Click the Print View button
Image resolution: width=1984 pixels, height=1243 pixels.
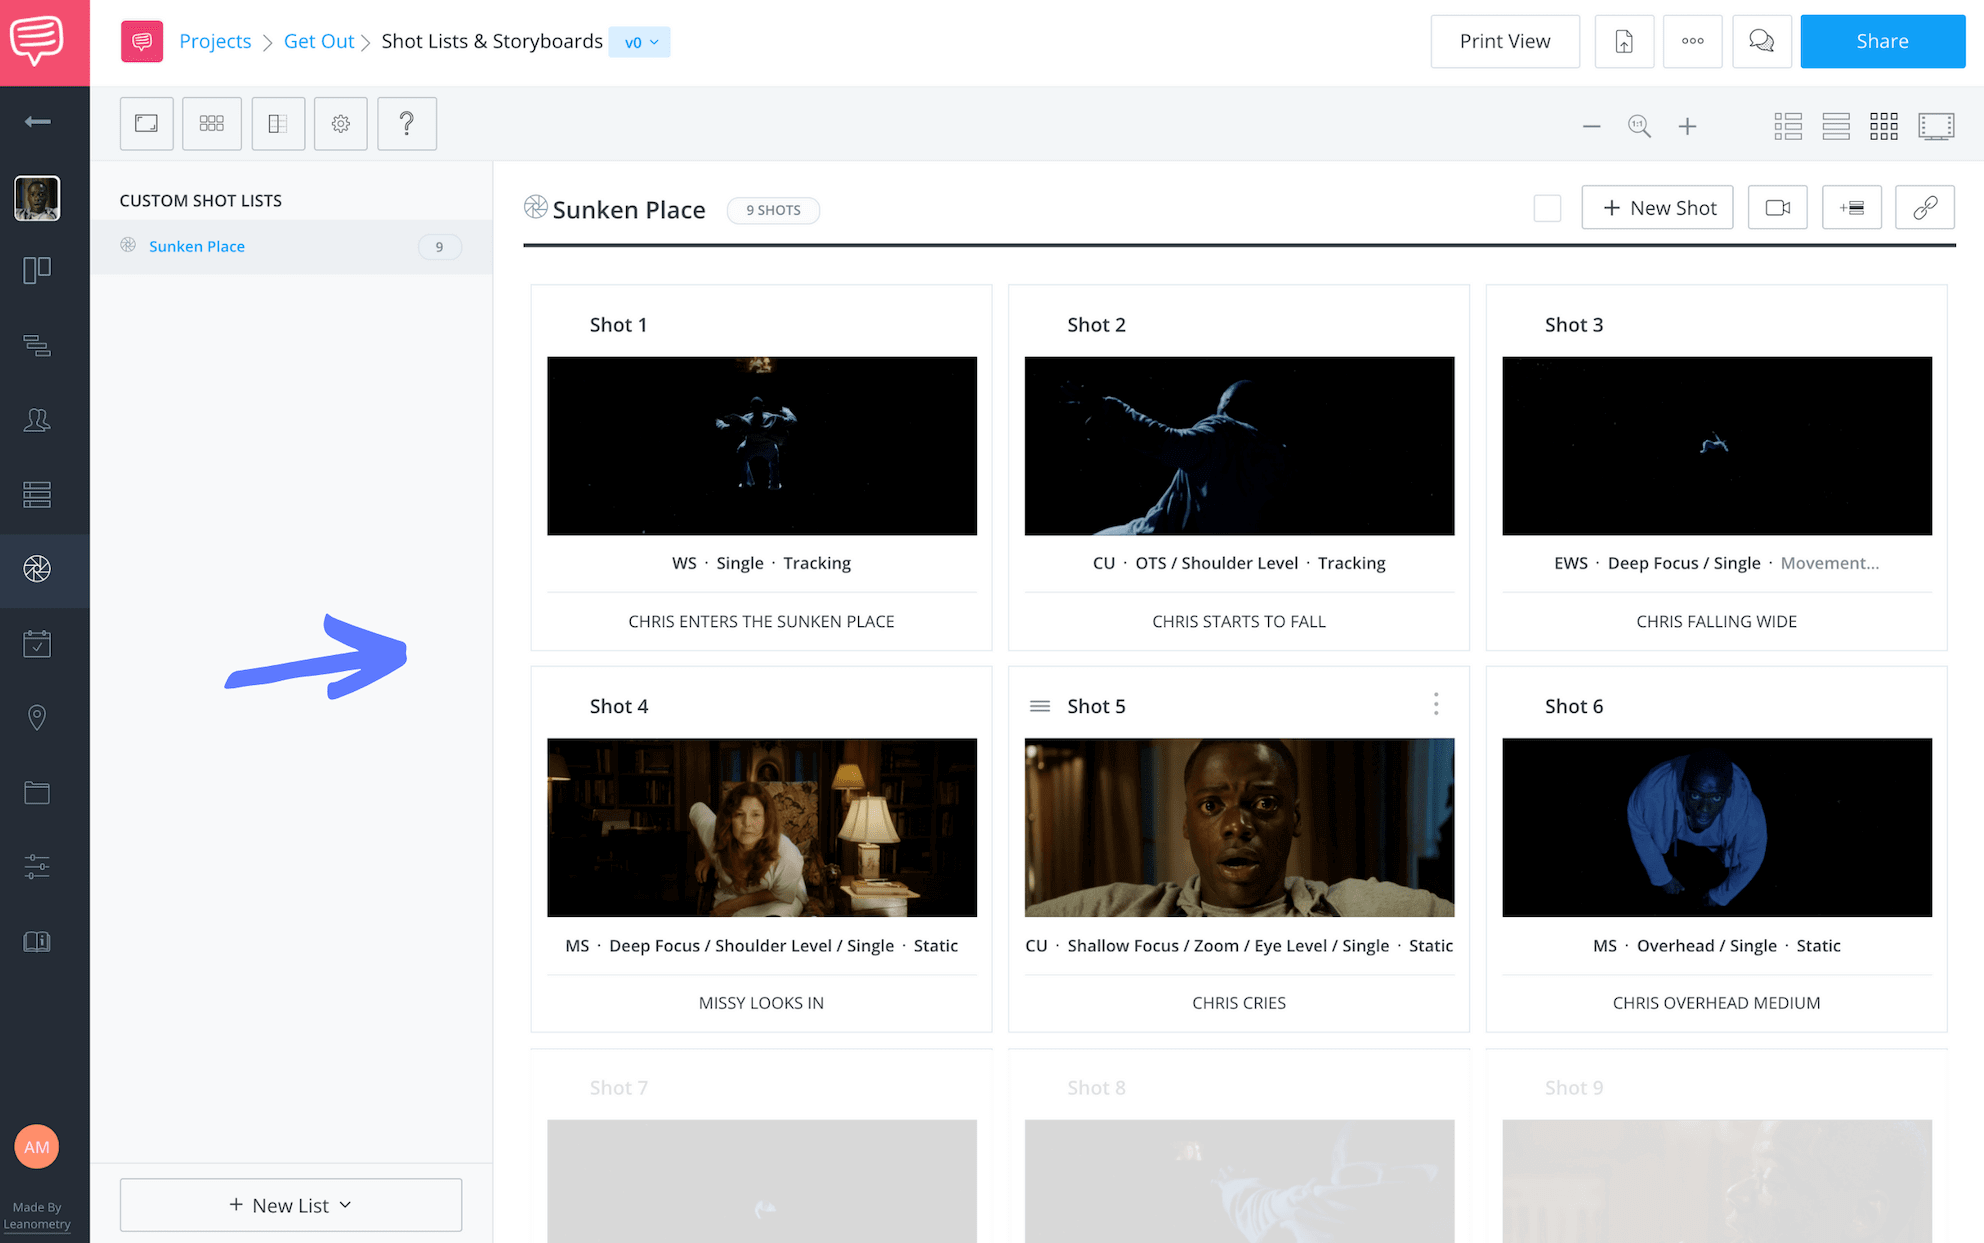1505,41
